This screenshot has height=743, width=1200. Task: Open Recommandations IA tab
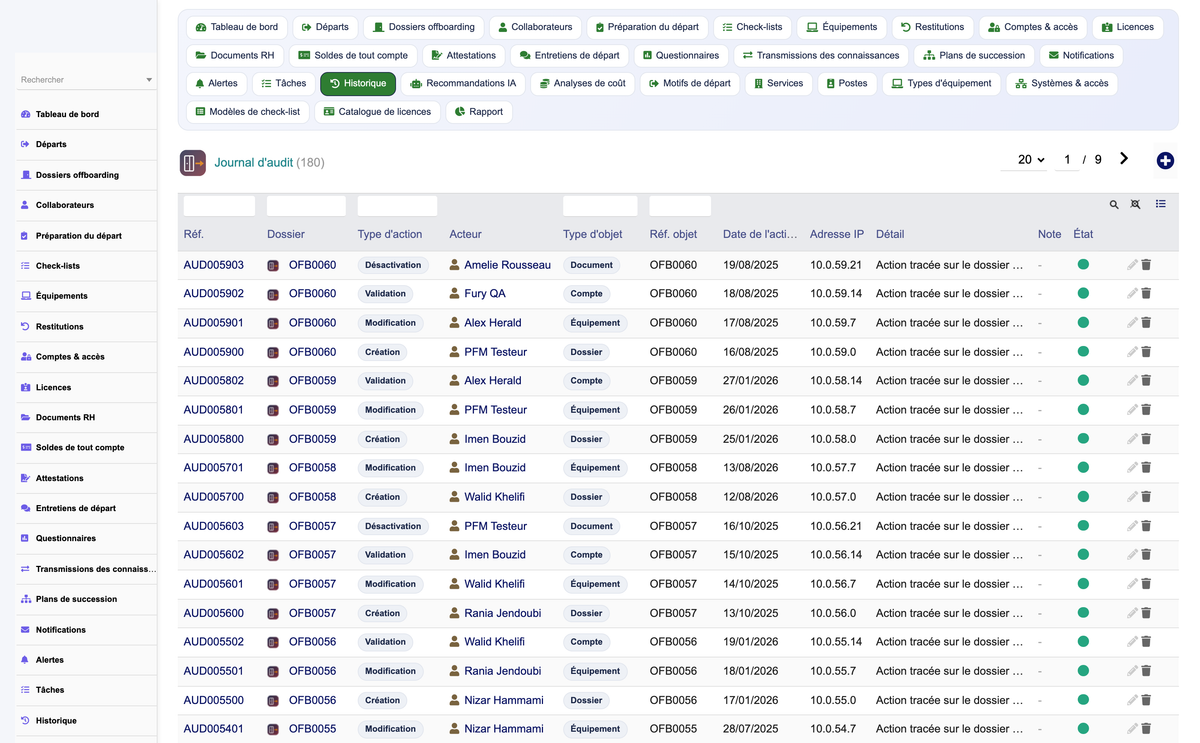(463, 84)
